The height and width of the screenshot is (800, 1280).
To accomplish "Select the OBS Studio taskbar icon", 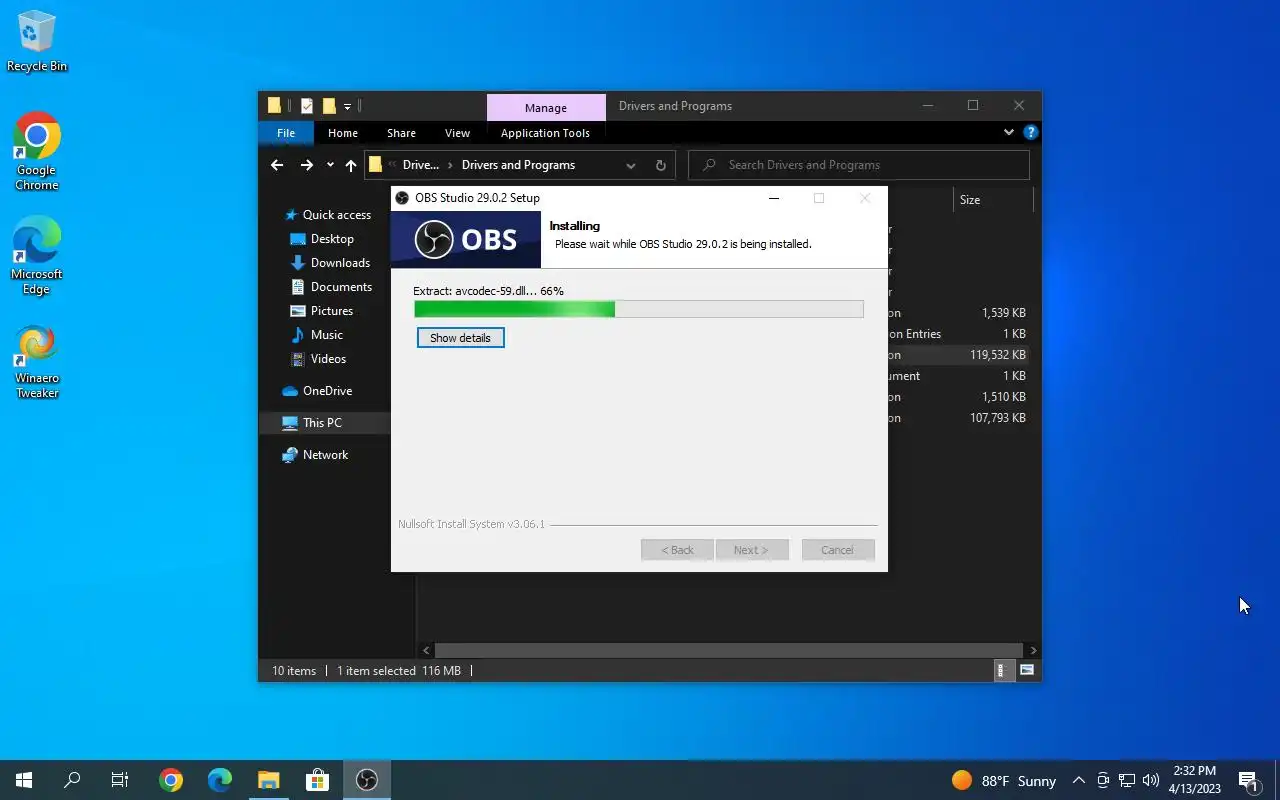I will click(x=367, y=780).
